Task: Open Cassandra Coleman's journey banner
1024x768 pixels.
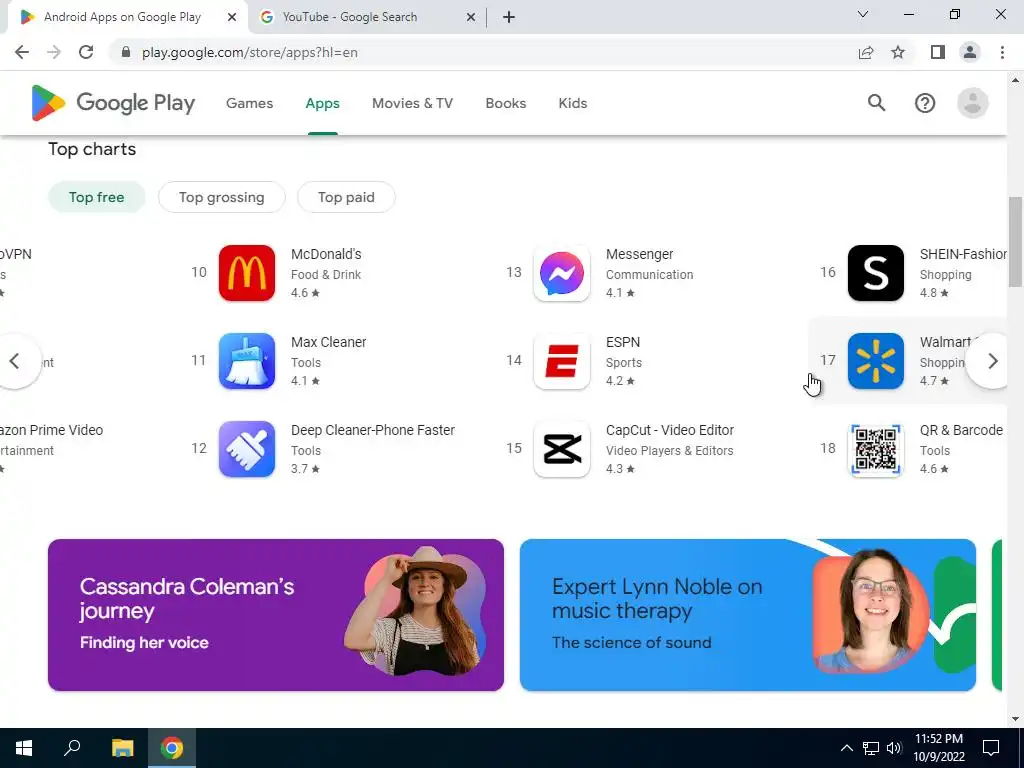Action: pyautogui.click(x=276, y=615)
